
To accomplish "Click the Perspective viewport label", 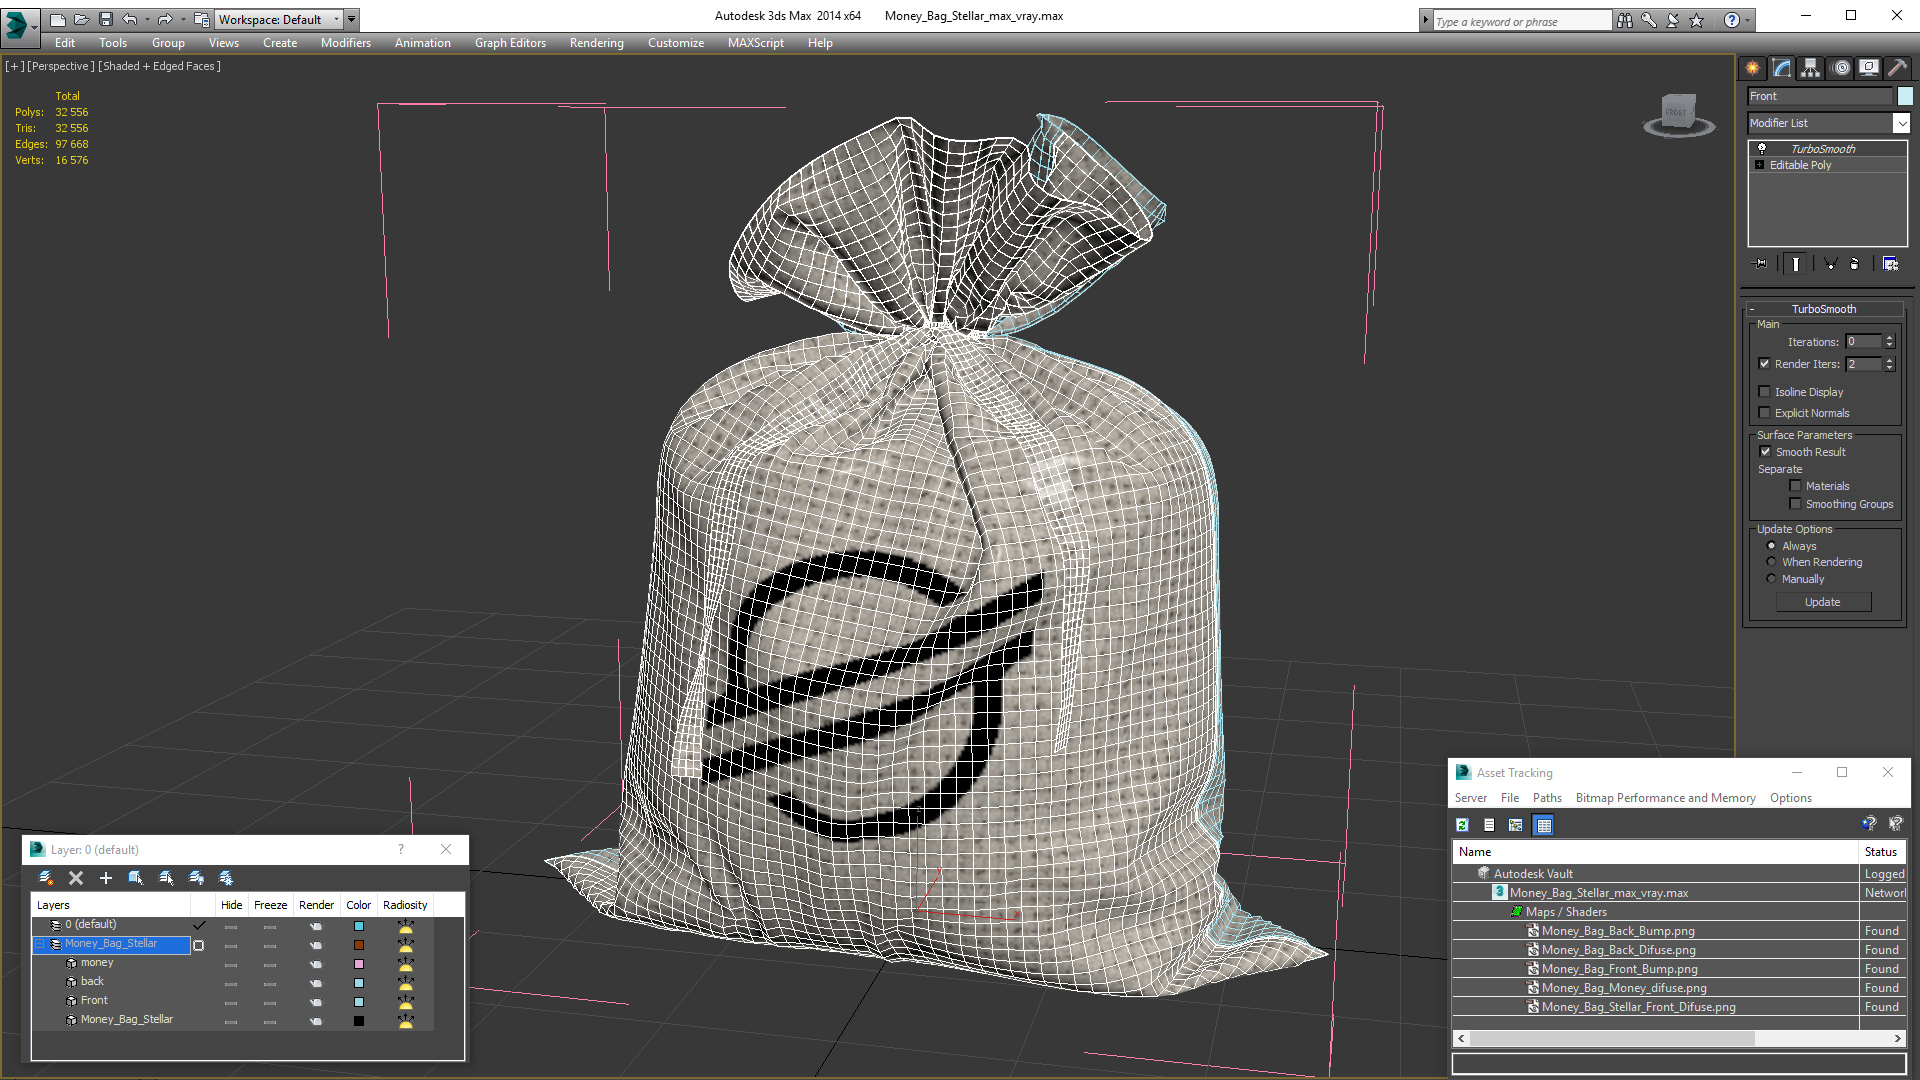I will coord(61,66).
